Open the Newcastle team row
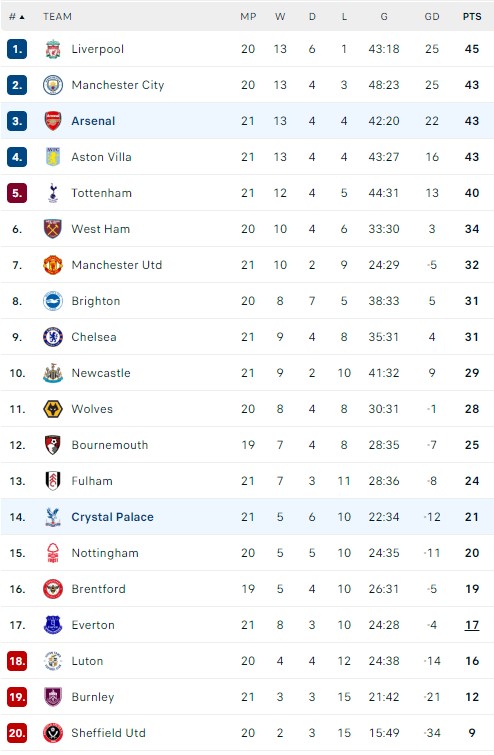Screen dimensions: 494x755 click(x=247, y=373)
